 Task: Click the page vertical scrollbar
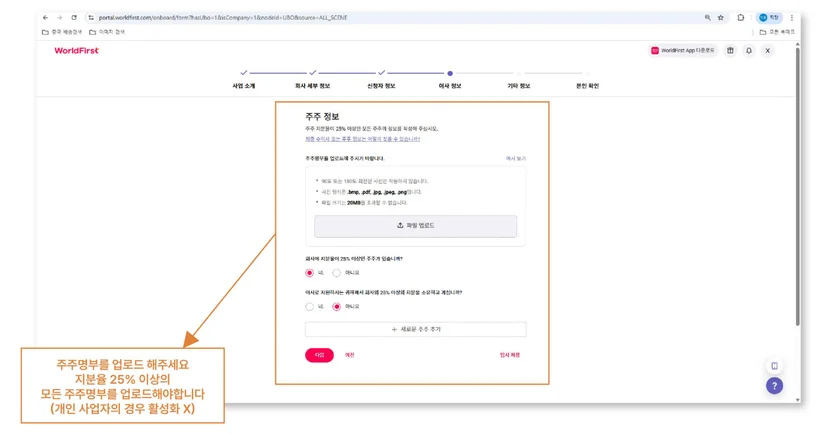(x=797, y=185)
